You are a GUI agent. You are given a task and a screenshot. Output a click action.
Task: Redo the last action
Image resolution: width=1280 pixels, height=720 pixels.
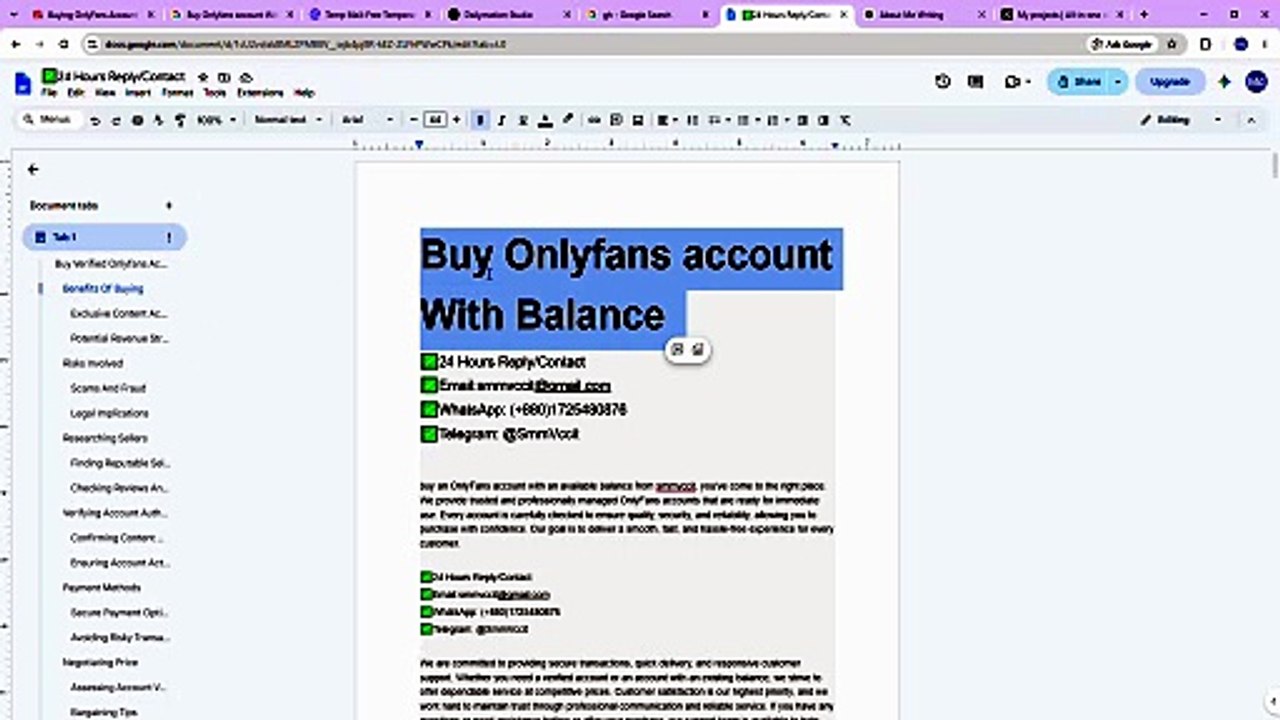pyautogui.click(x=116, y=120)
